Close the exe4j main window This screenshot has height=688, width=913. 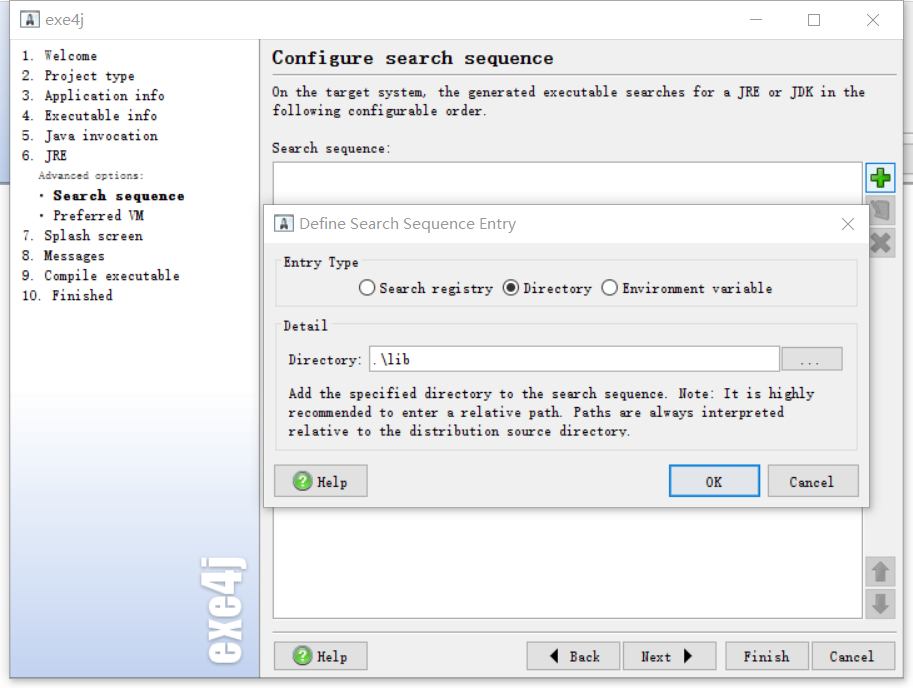click(872, 20)
